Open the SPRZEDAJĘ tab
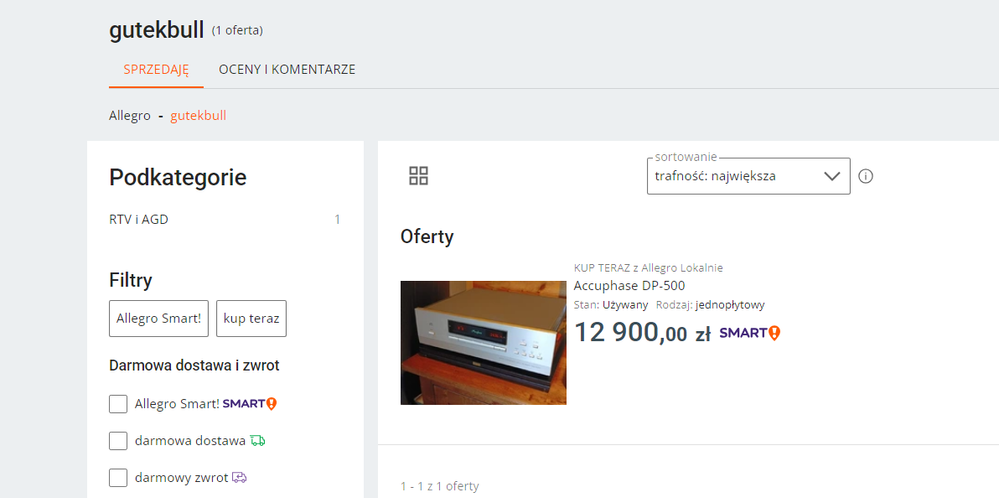 click(156, 70)
